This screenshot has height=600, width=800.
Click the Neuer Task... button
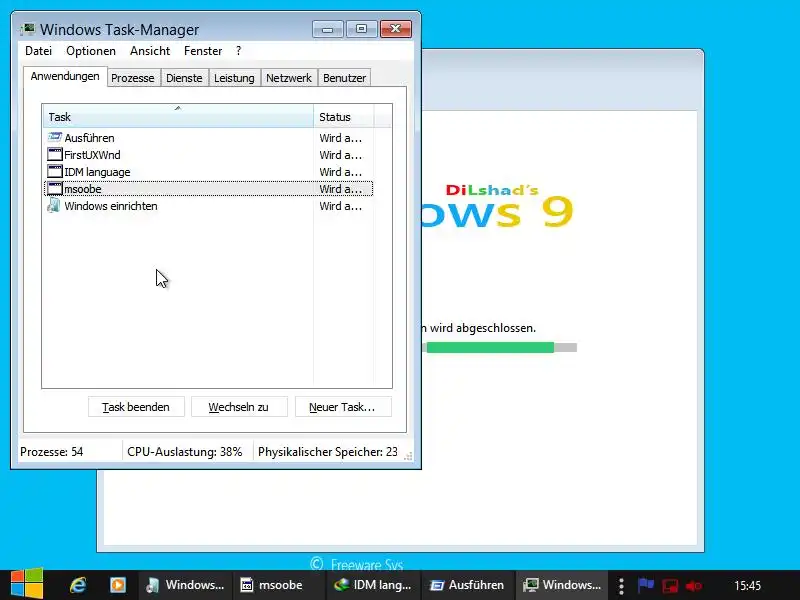[342, 407]
